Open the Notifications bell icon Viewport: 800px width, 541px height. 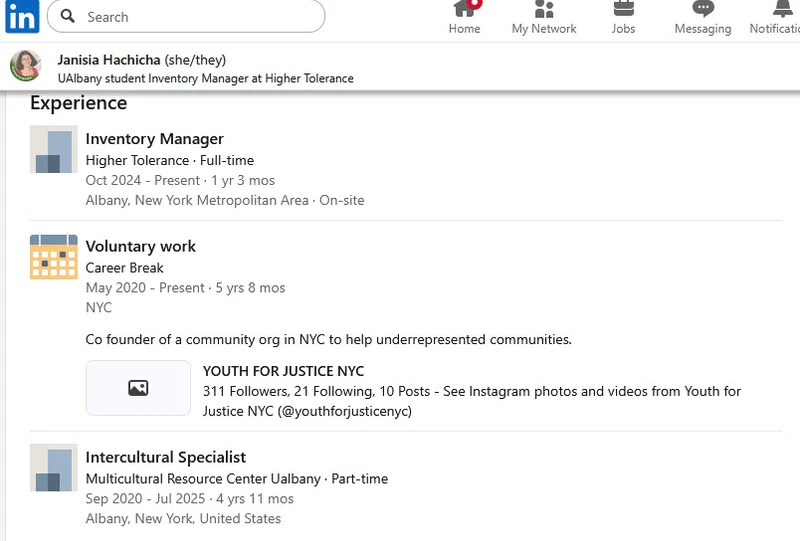(782, 8)
